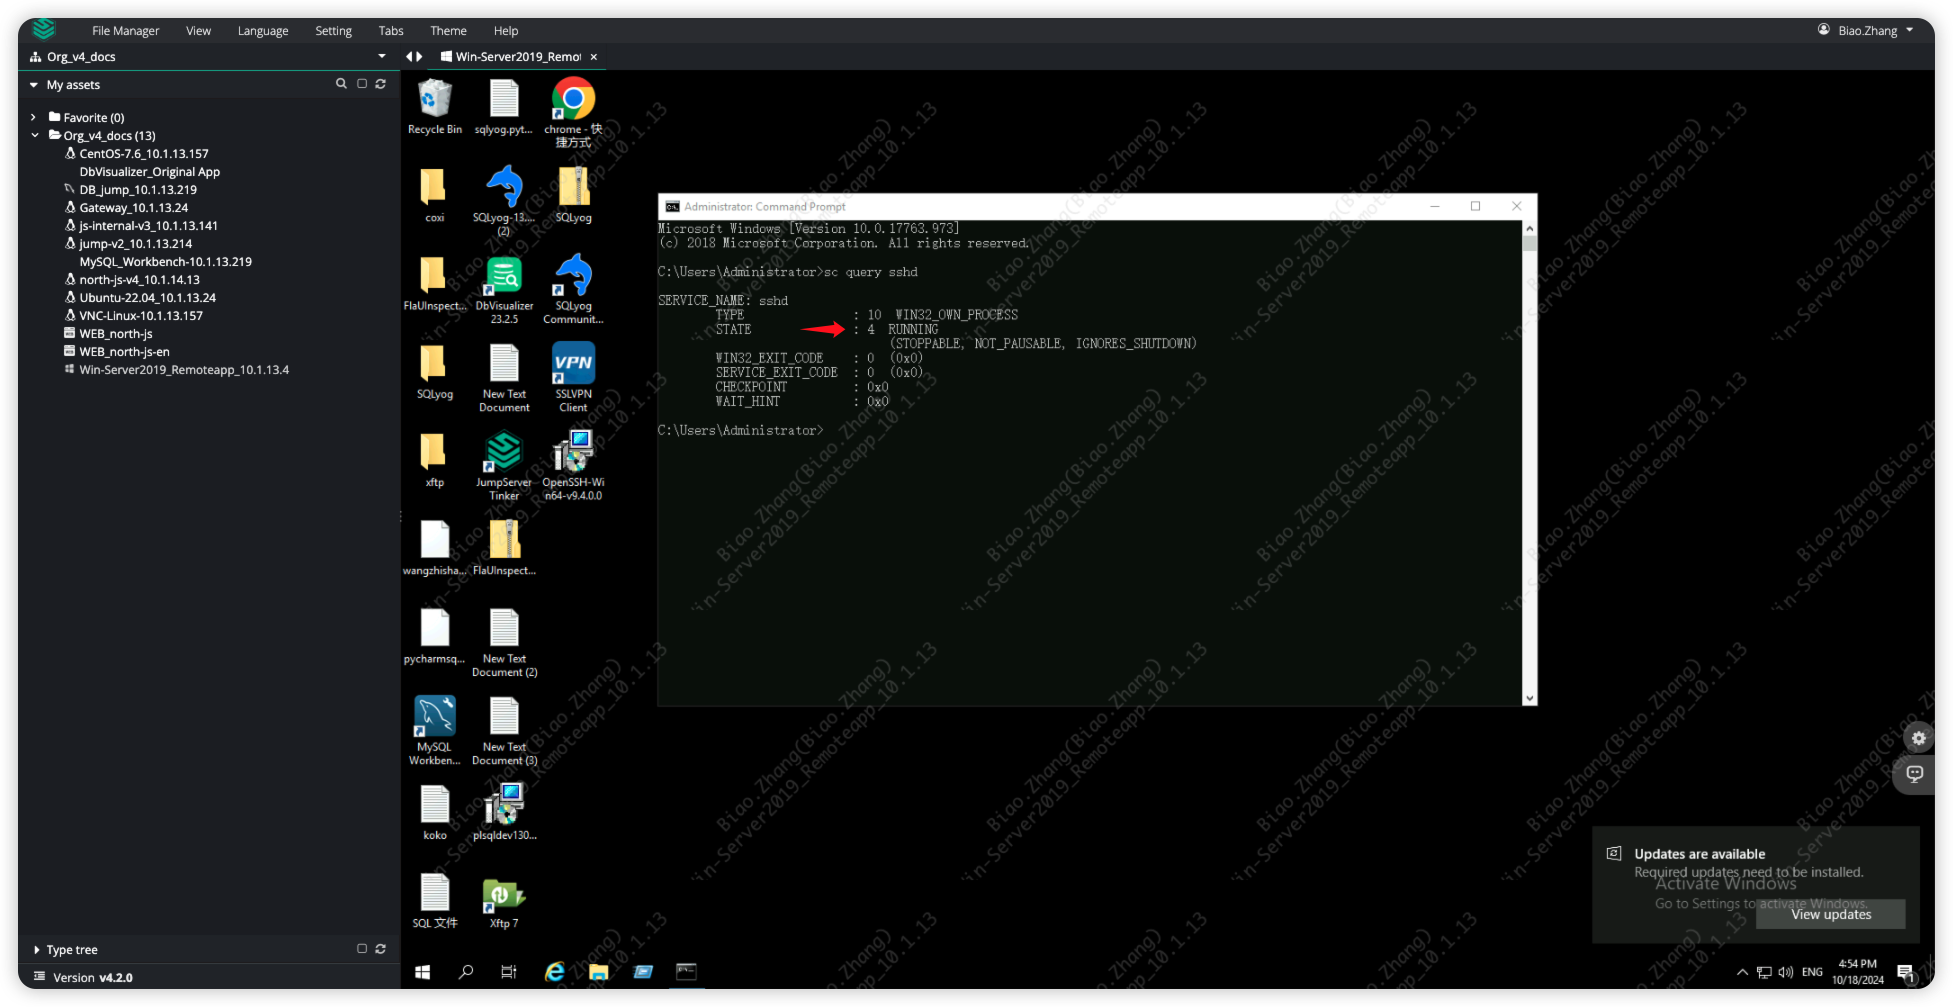Select the coxi folder icon
This screenshot has height=1007, width=1953.
(434, 195)
